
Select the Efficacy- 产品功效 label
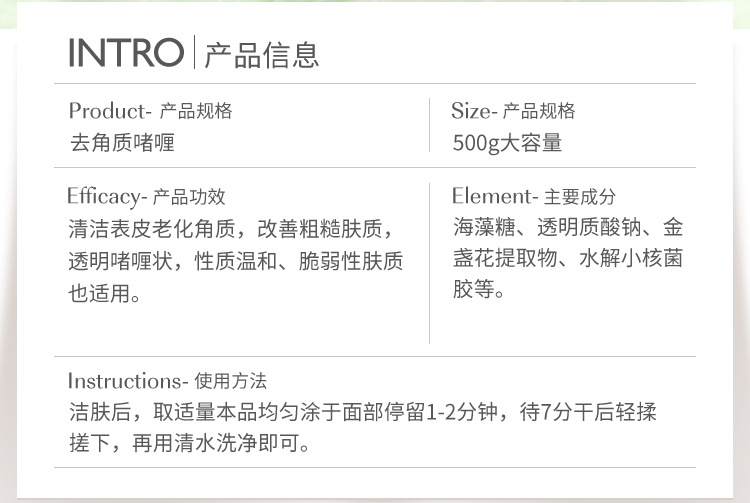[146, 197]
